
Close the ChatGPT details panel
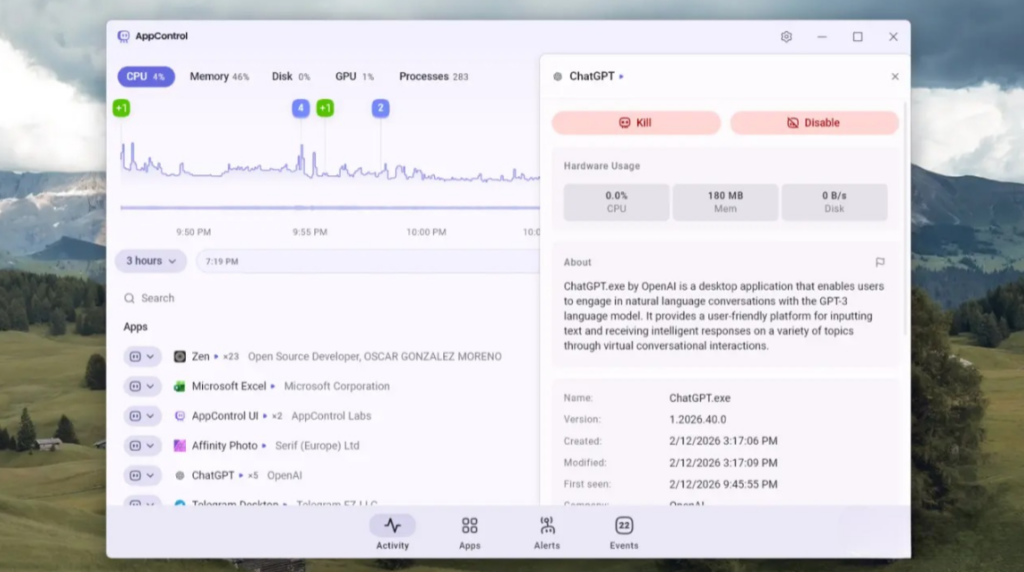coord(895,76)
